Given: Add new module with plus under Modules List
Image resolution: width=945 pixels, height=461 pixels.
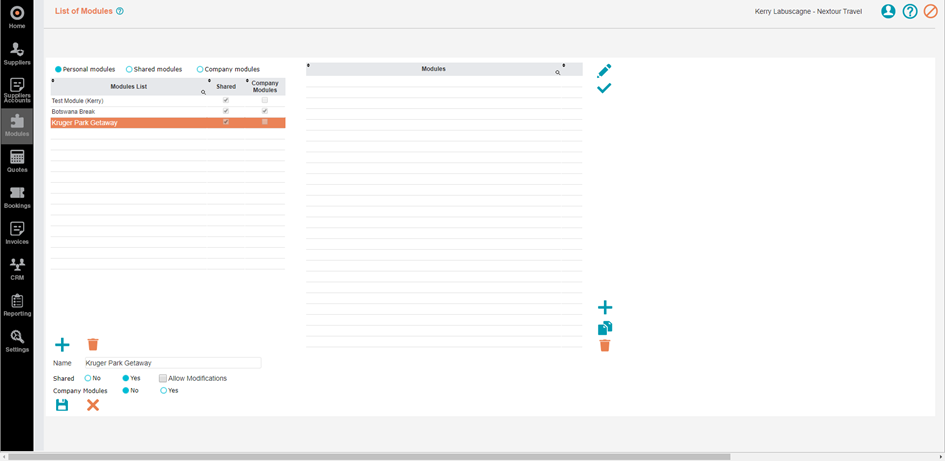Looking at the screenshot, I should tap(62, 345).
